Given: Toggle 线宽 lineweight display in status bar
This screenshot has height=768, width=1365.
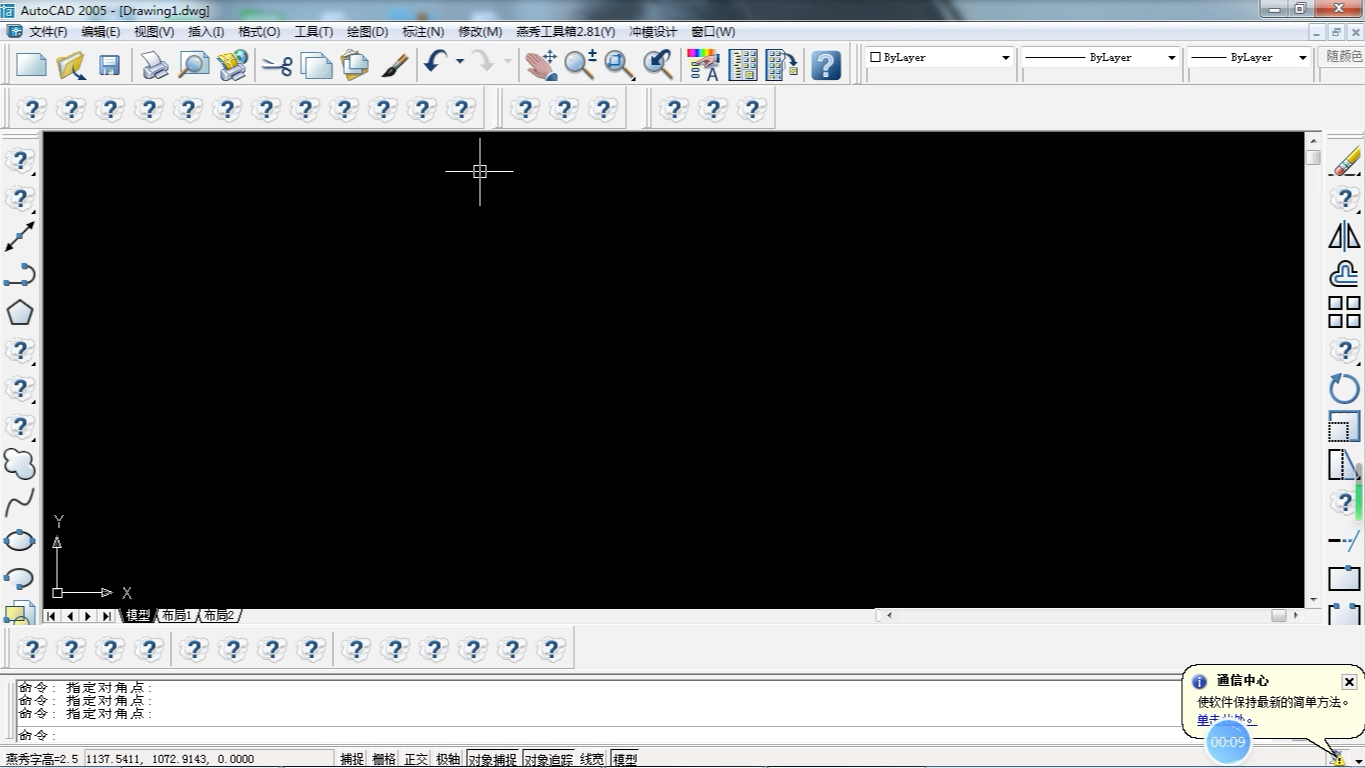Looking at the screenshot, I should [592, 759].
